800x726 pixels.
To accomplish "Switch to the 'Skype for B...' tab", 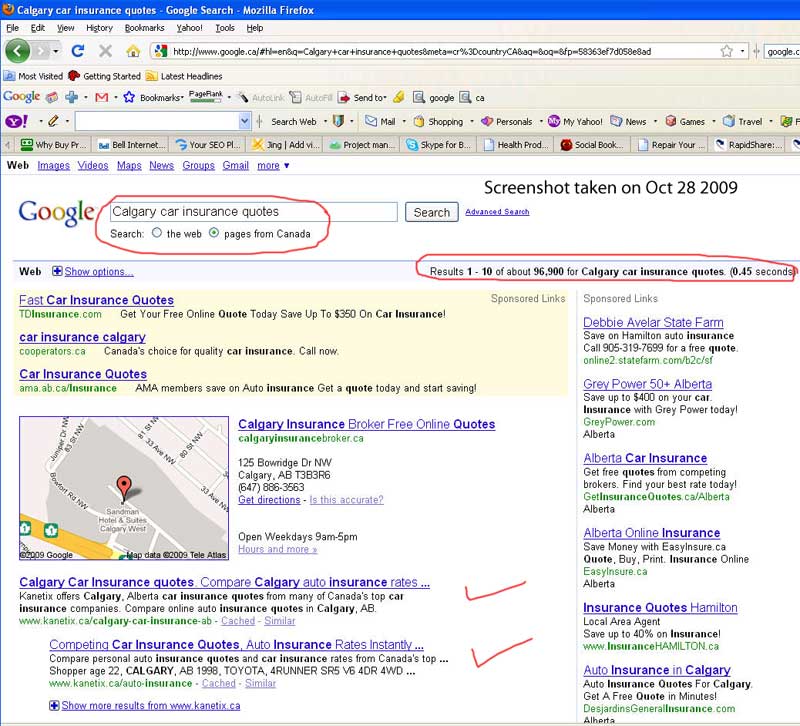I will tap(439, 145).
